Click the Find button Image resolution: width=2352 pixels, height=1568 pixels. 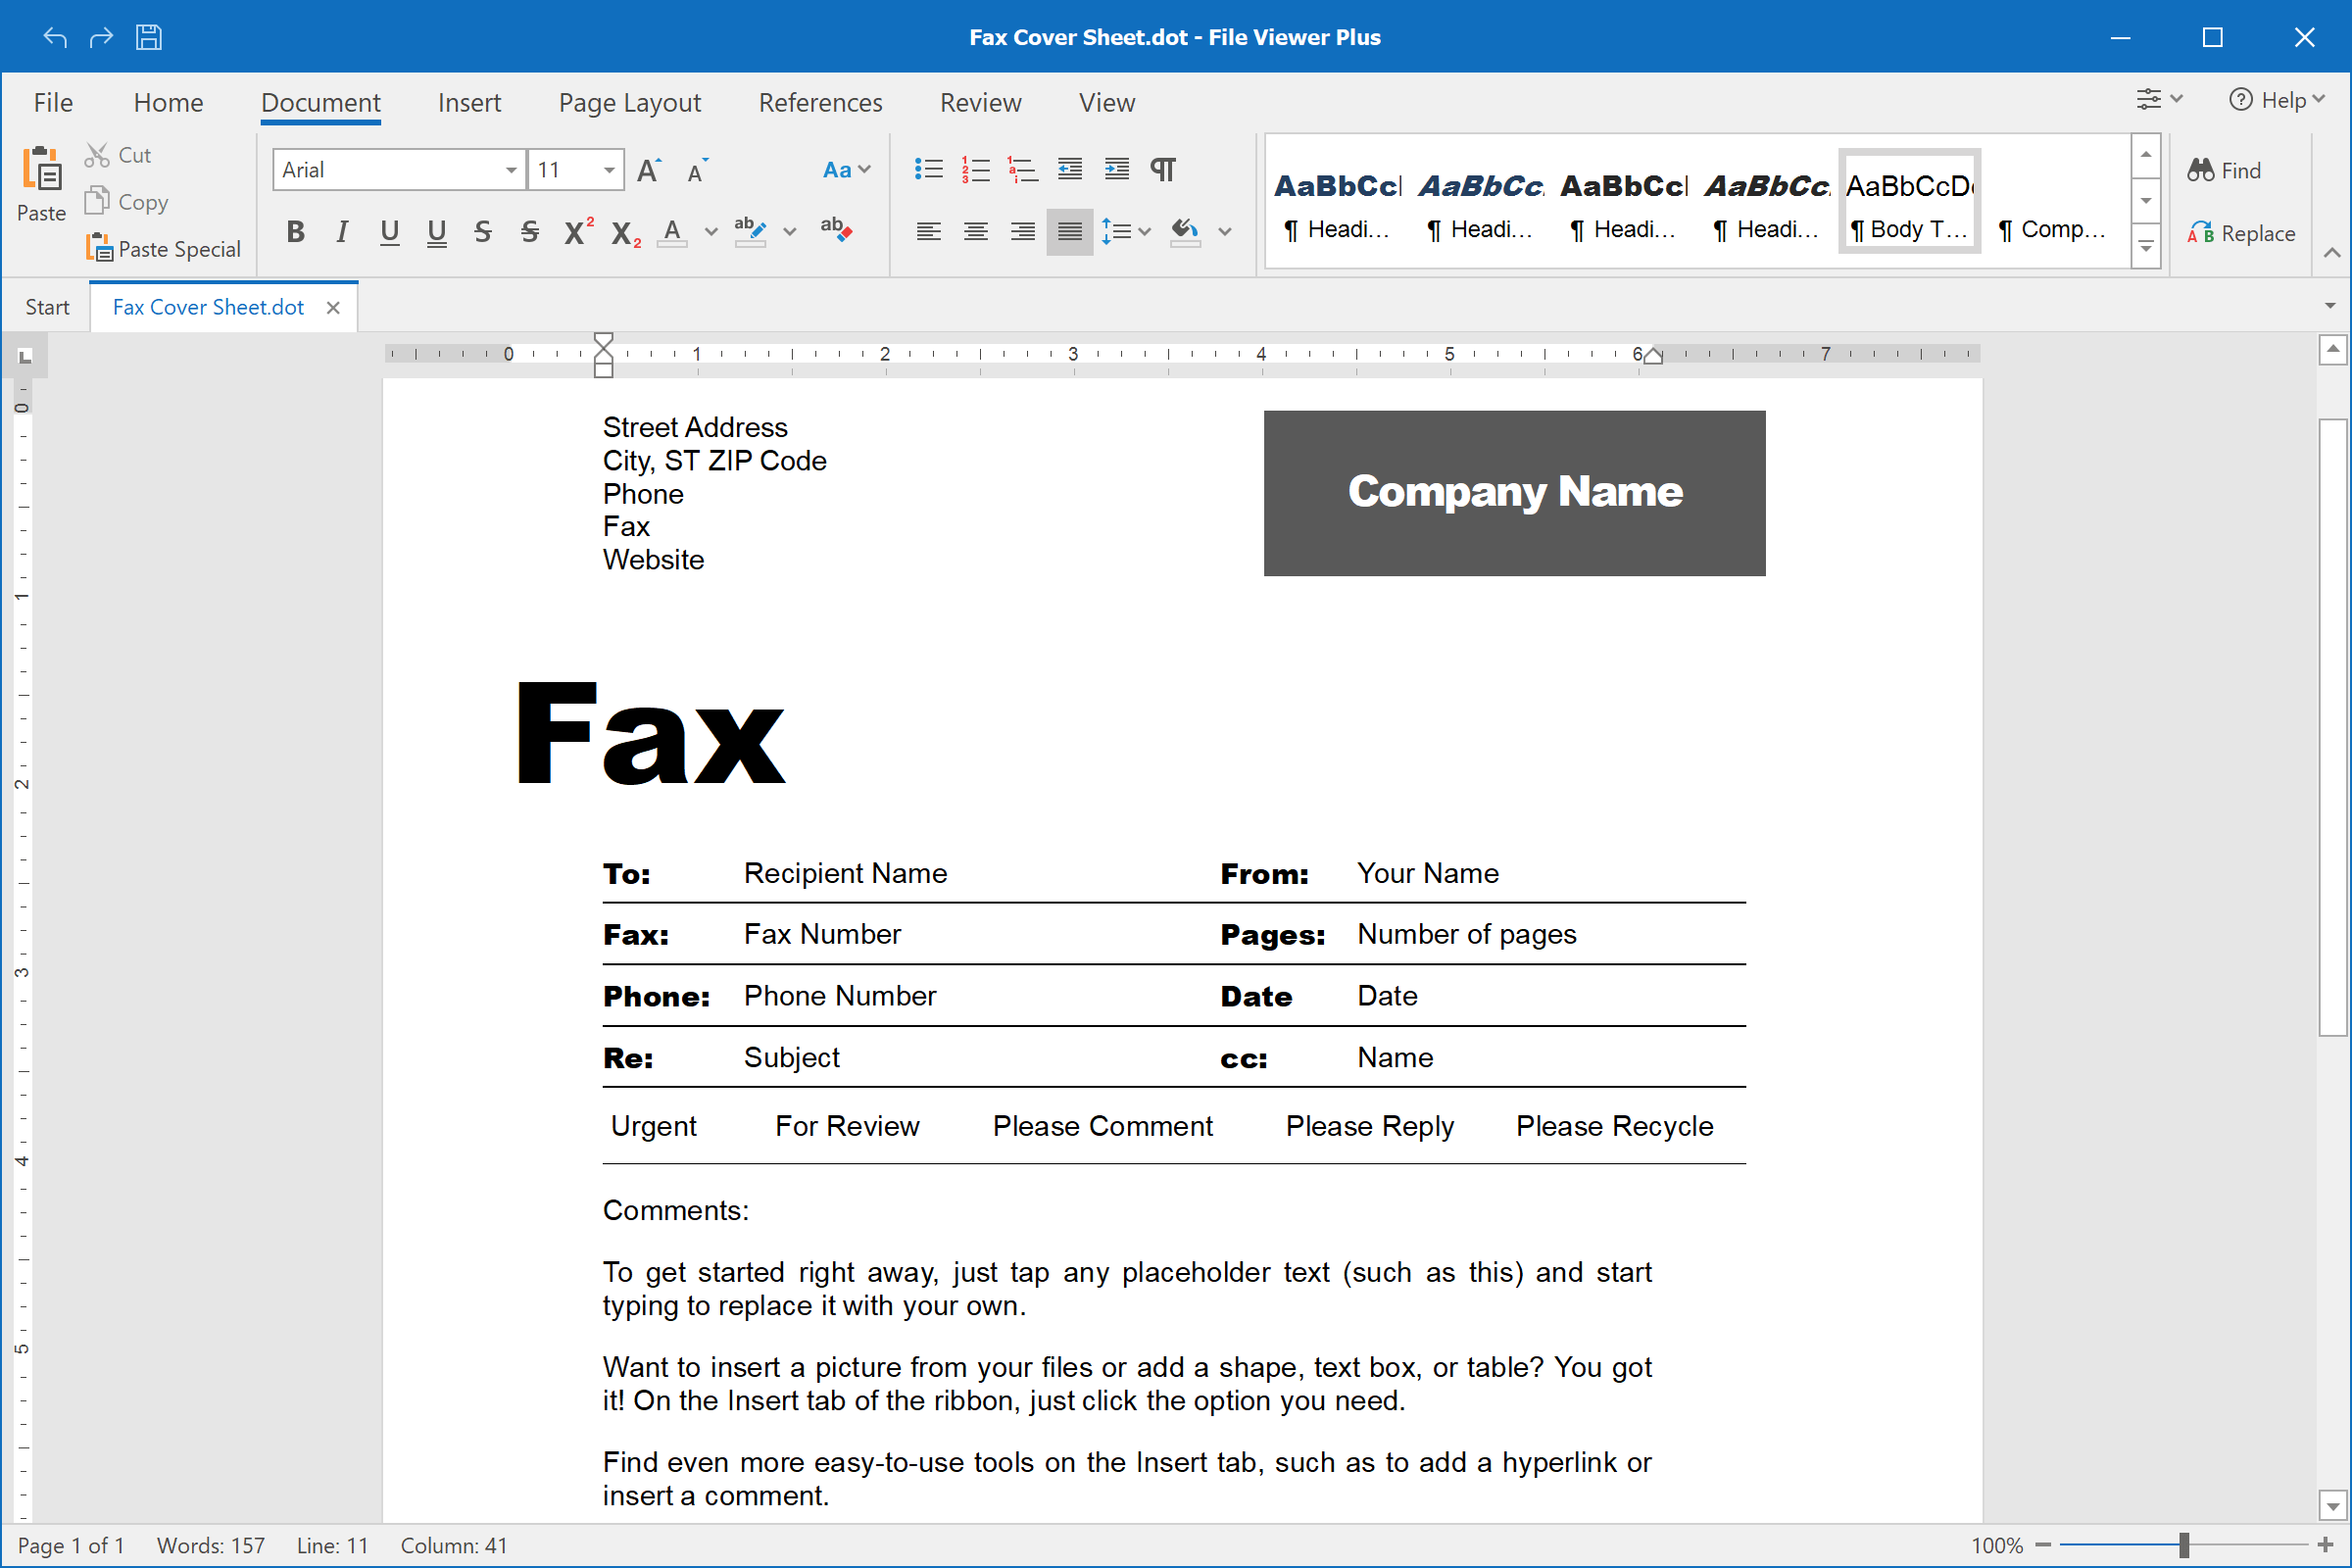(2225, 170)
